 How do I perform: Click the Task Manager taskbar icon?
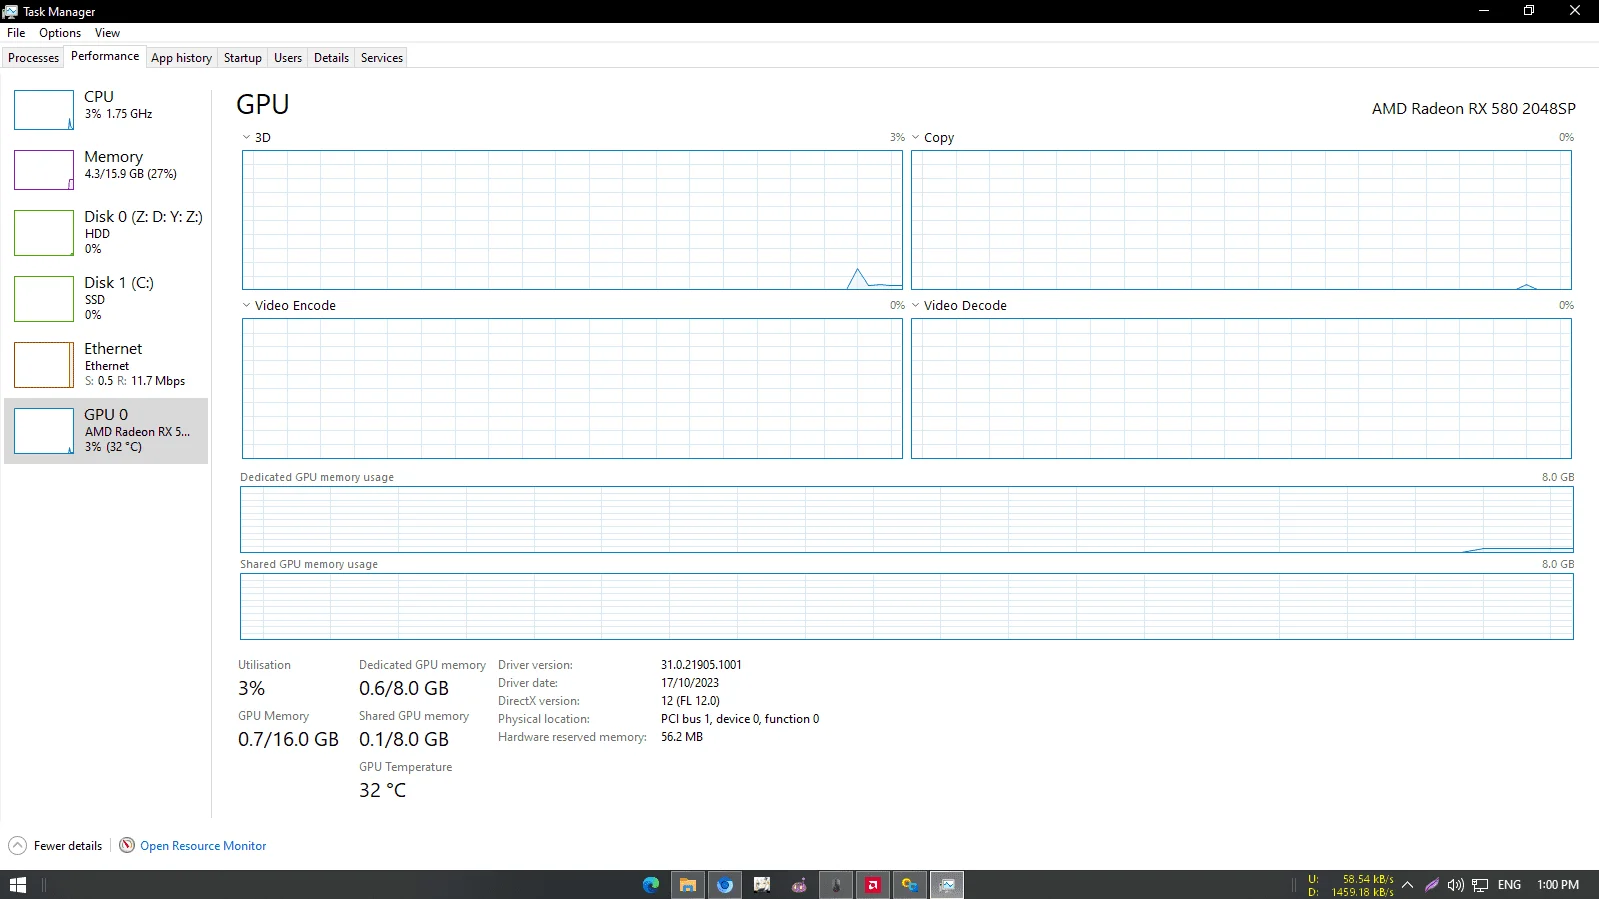tap(947, 885)
